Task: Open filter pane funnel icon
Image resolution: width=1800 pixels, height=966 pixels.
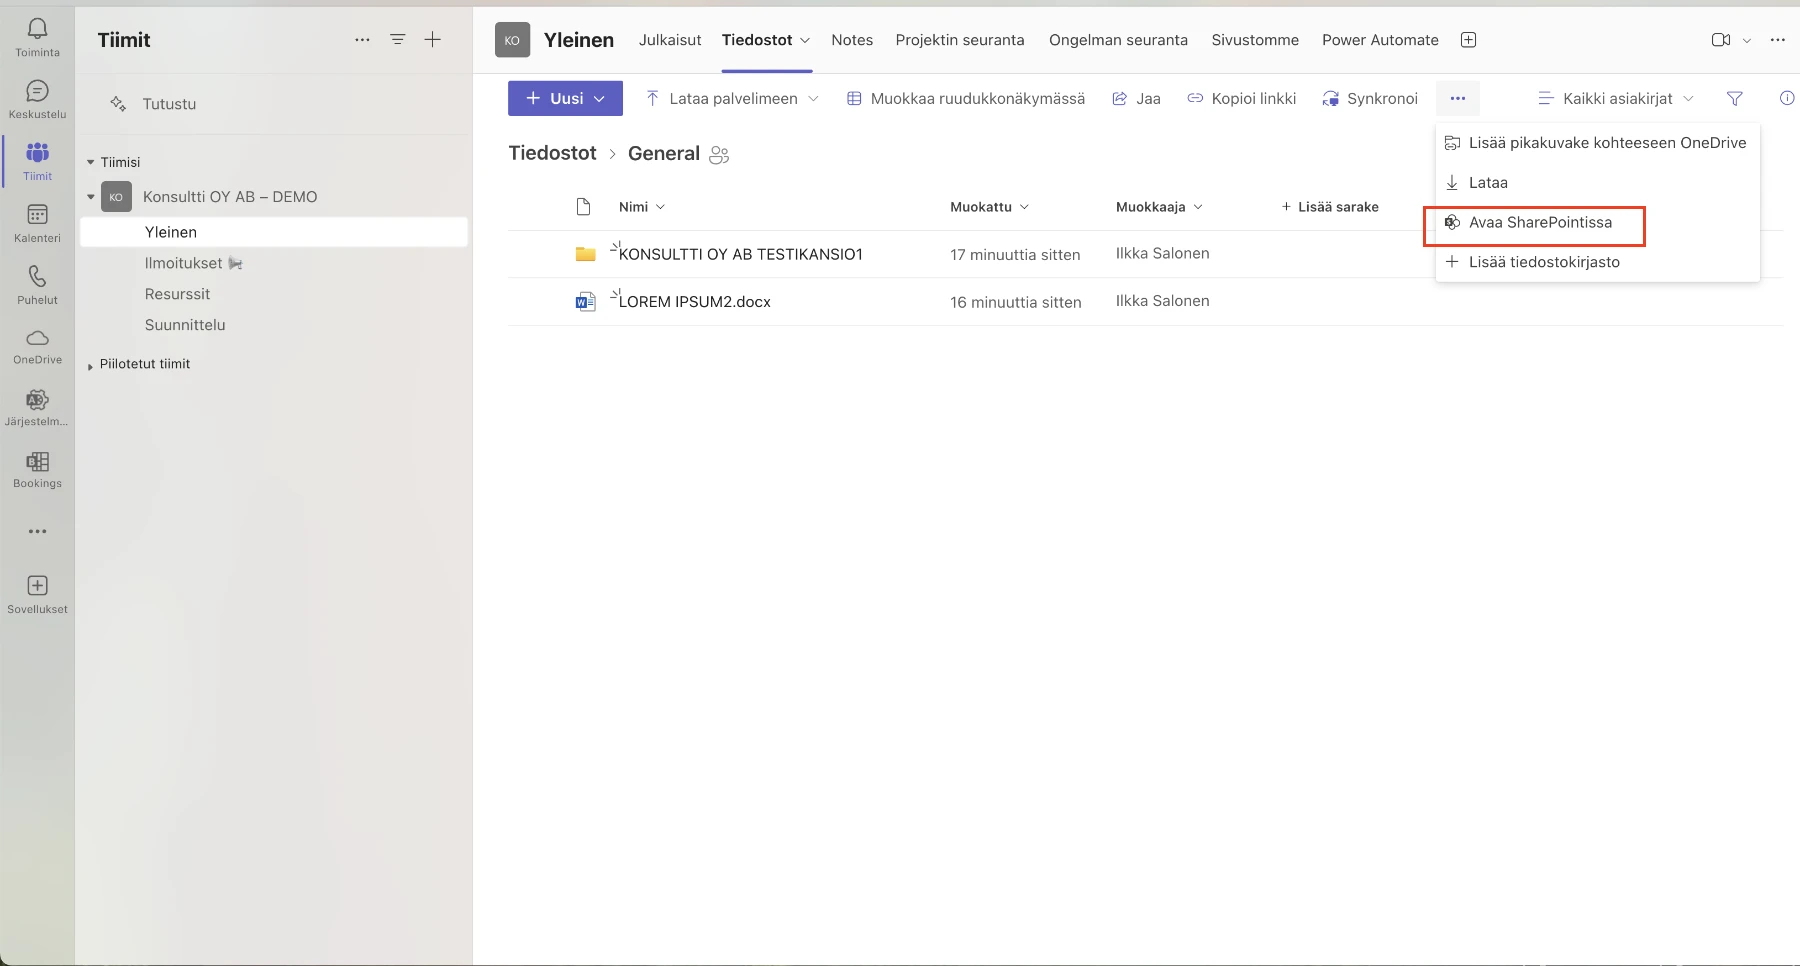Action: click(1735, 98)
